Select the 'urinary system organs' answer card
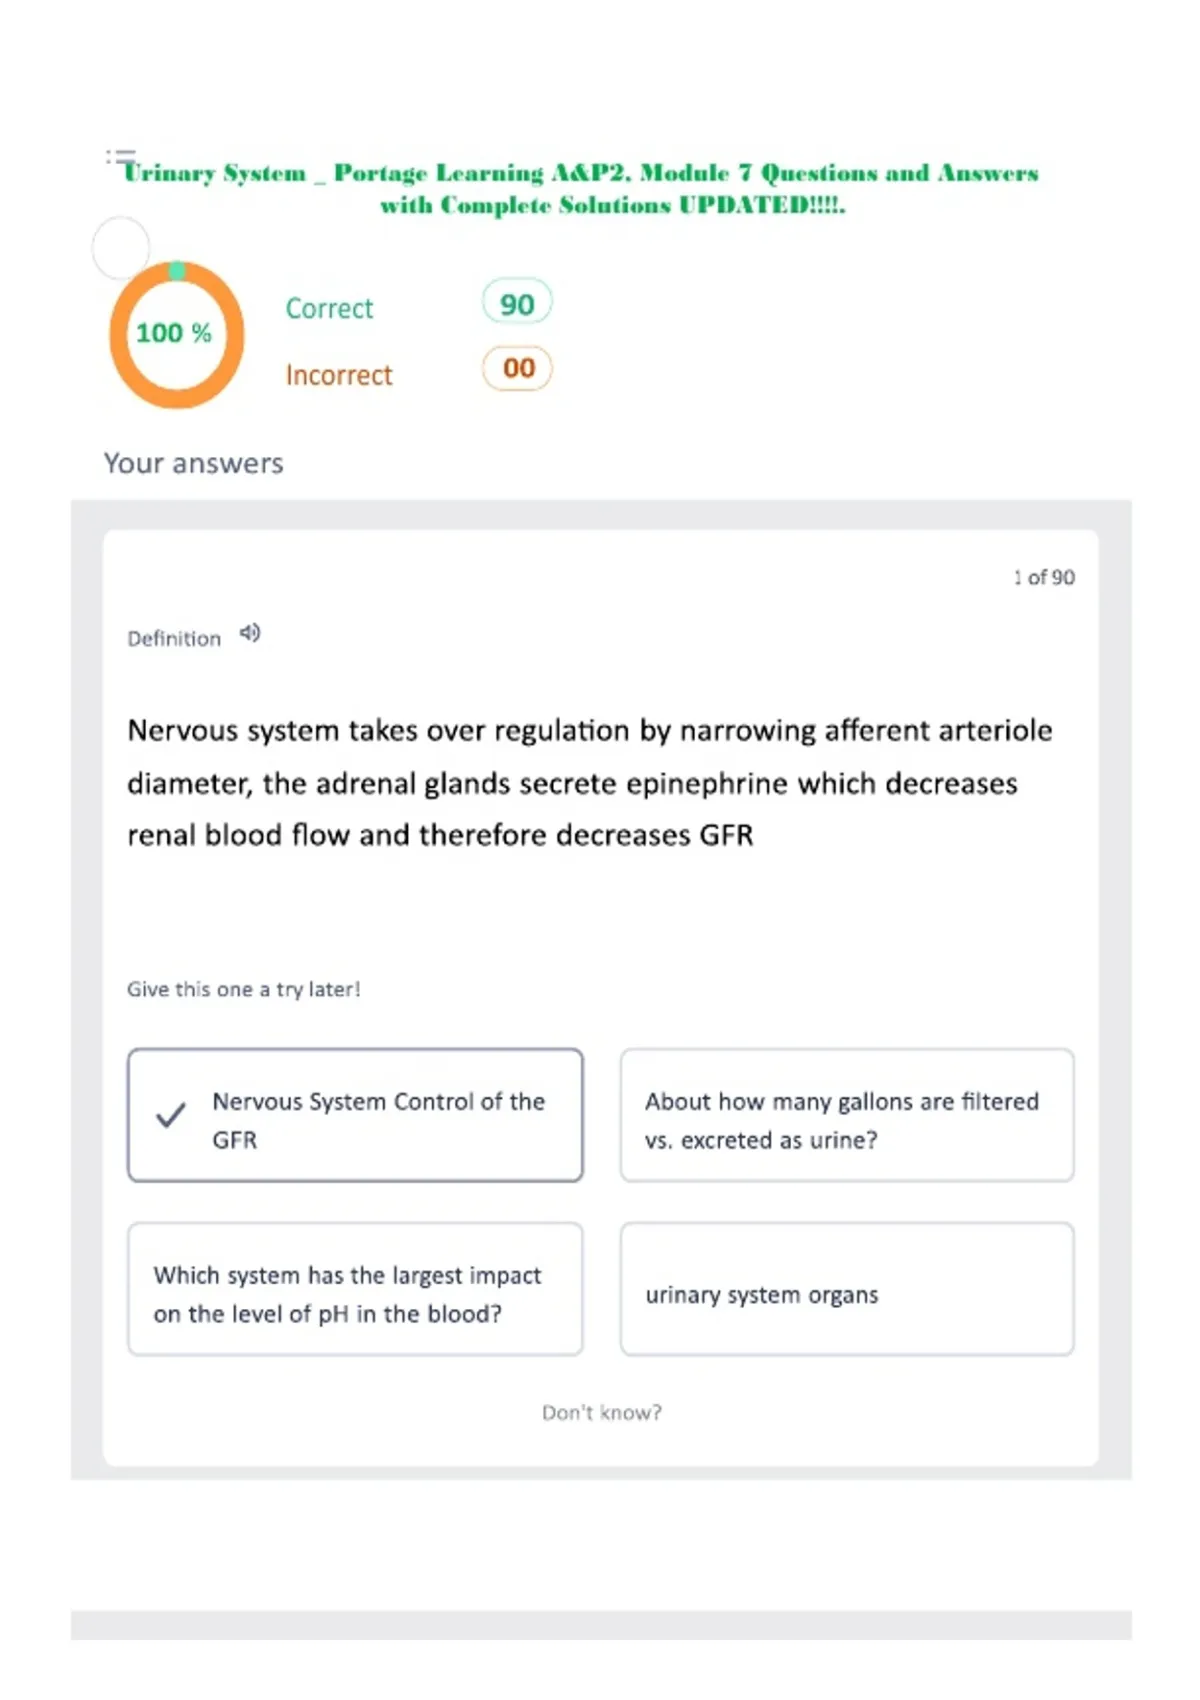 click(847, 1289)
